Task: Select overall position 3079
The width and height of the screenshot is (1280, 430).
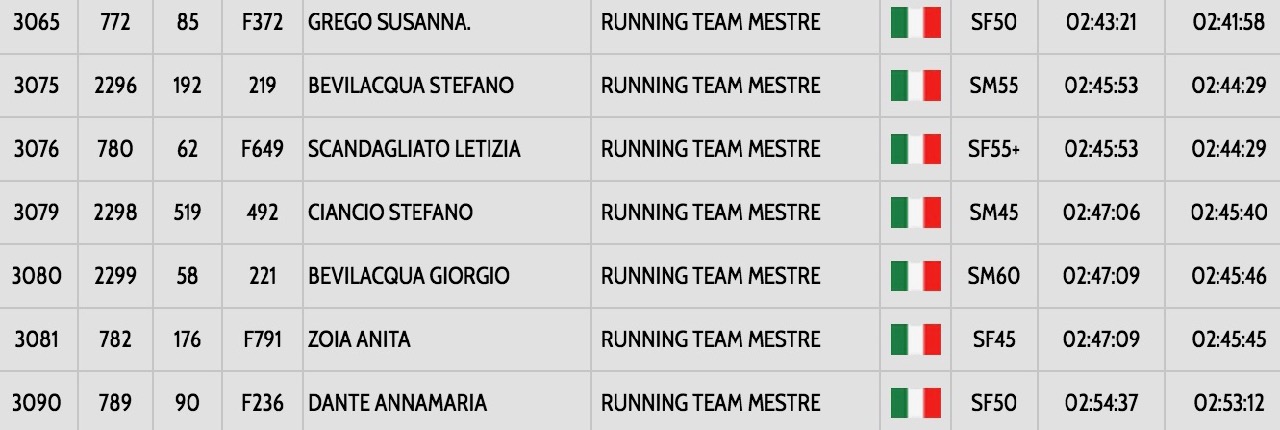Action: click(x=36, y=213)
